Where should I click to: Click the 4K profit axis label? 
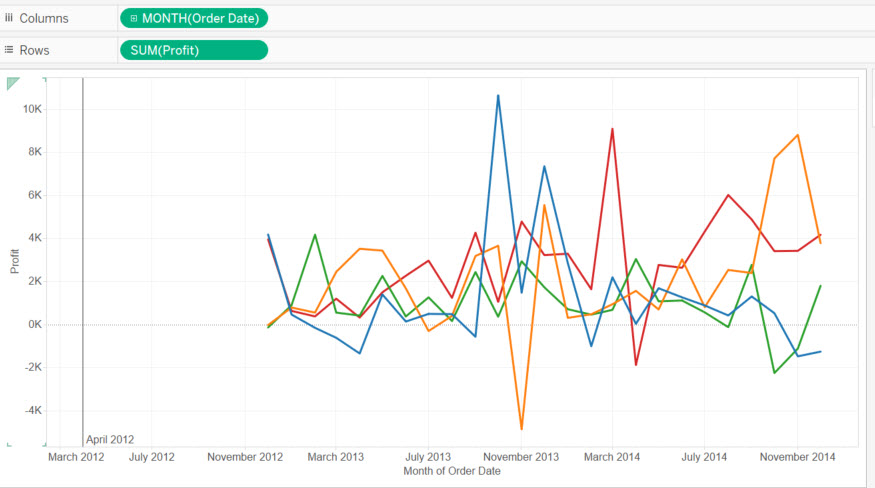(x=35, y=238)
